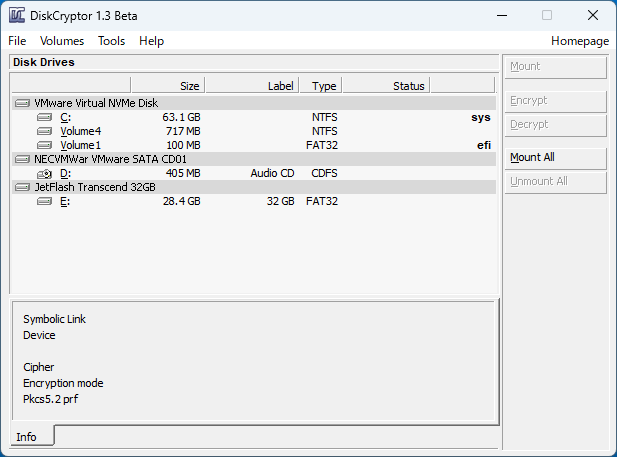The image size is (617, 457).
Task: Open the File menu
Action: coord(17,41)
